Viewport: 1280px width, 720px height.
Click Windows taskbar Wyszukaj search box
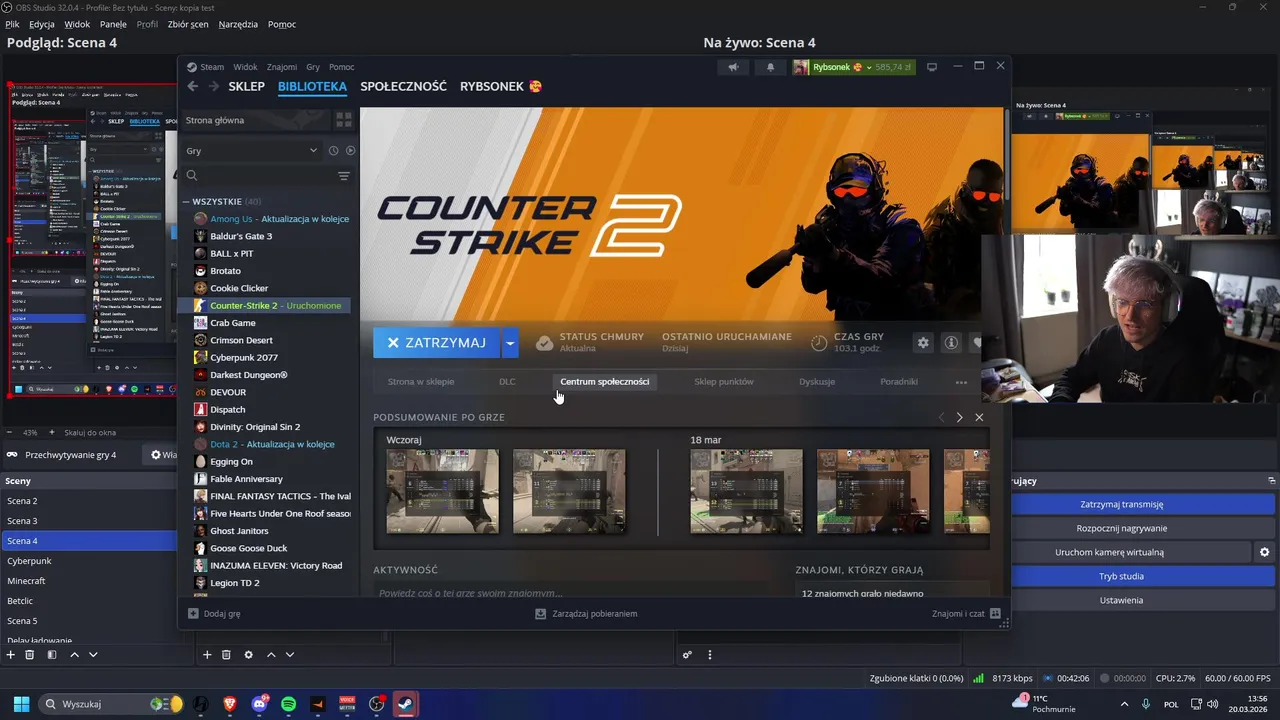pos(112,704)
